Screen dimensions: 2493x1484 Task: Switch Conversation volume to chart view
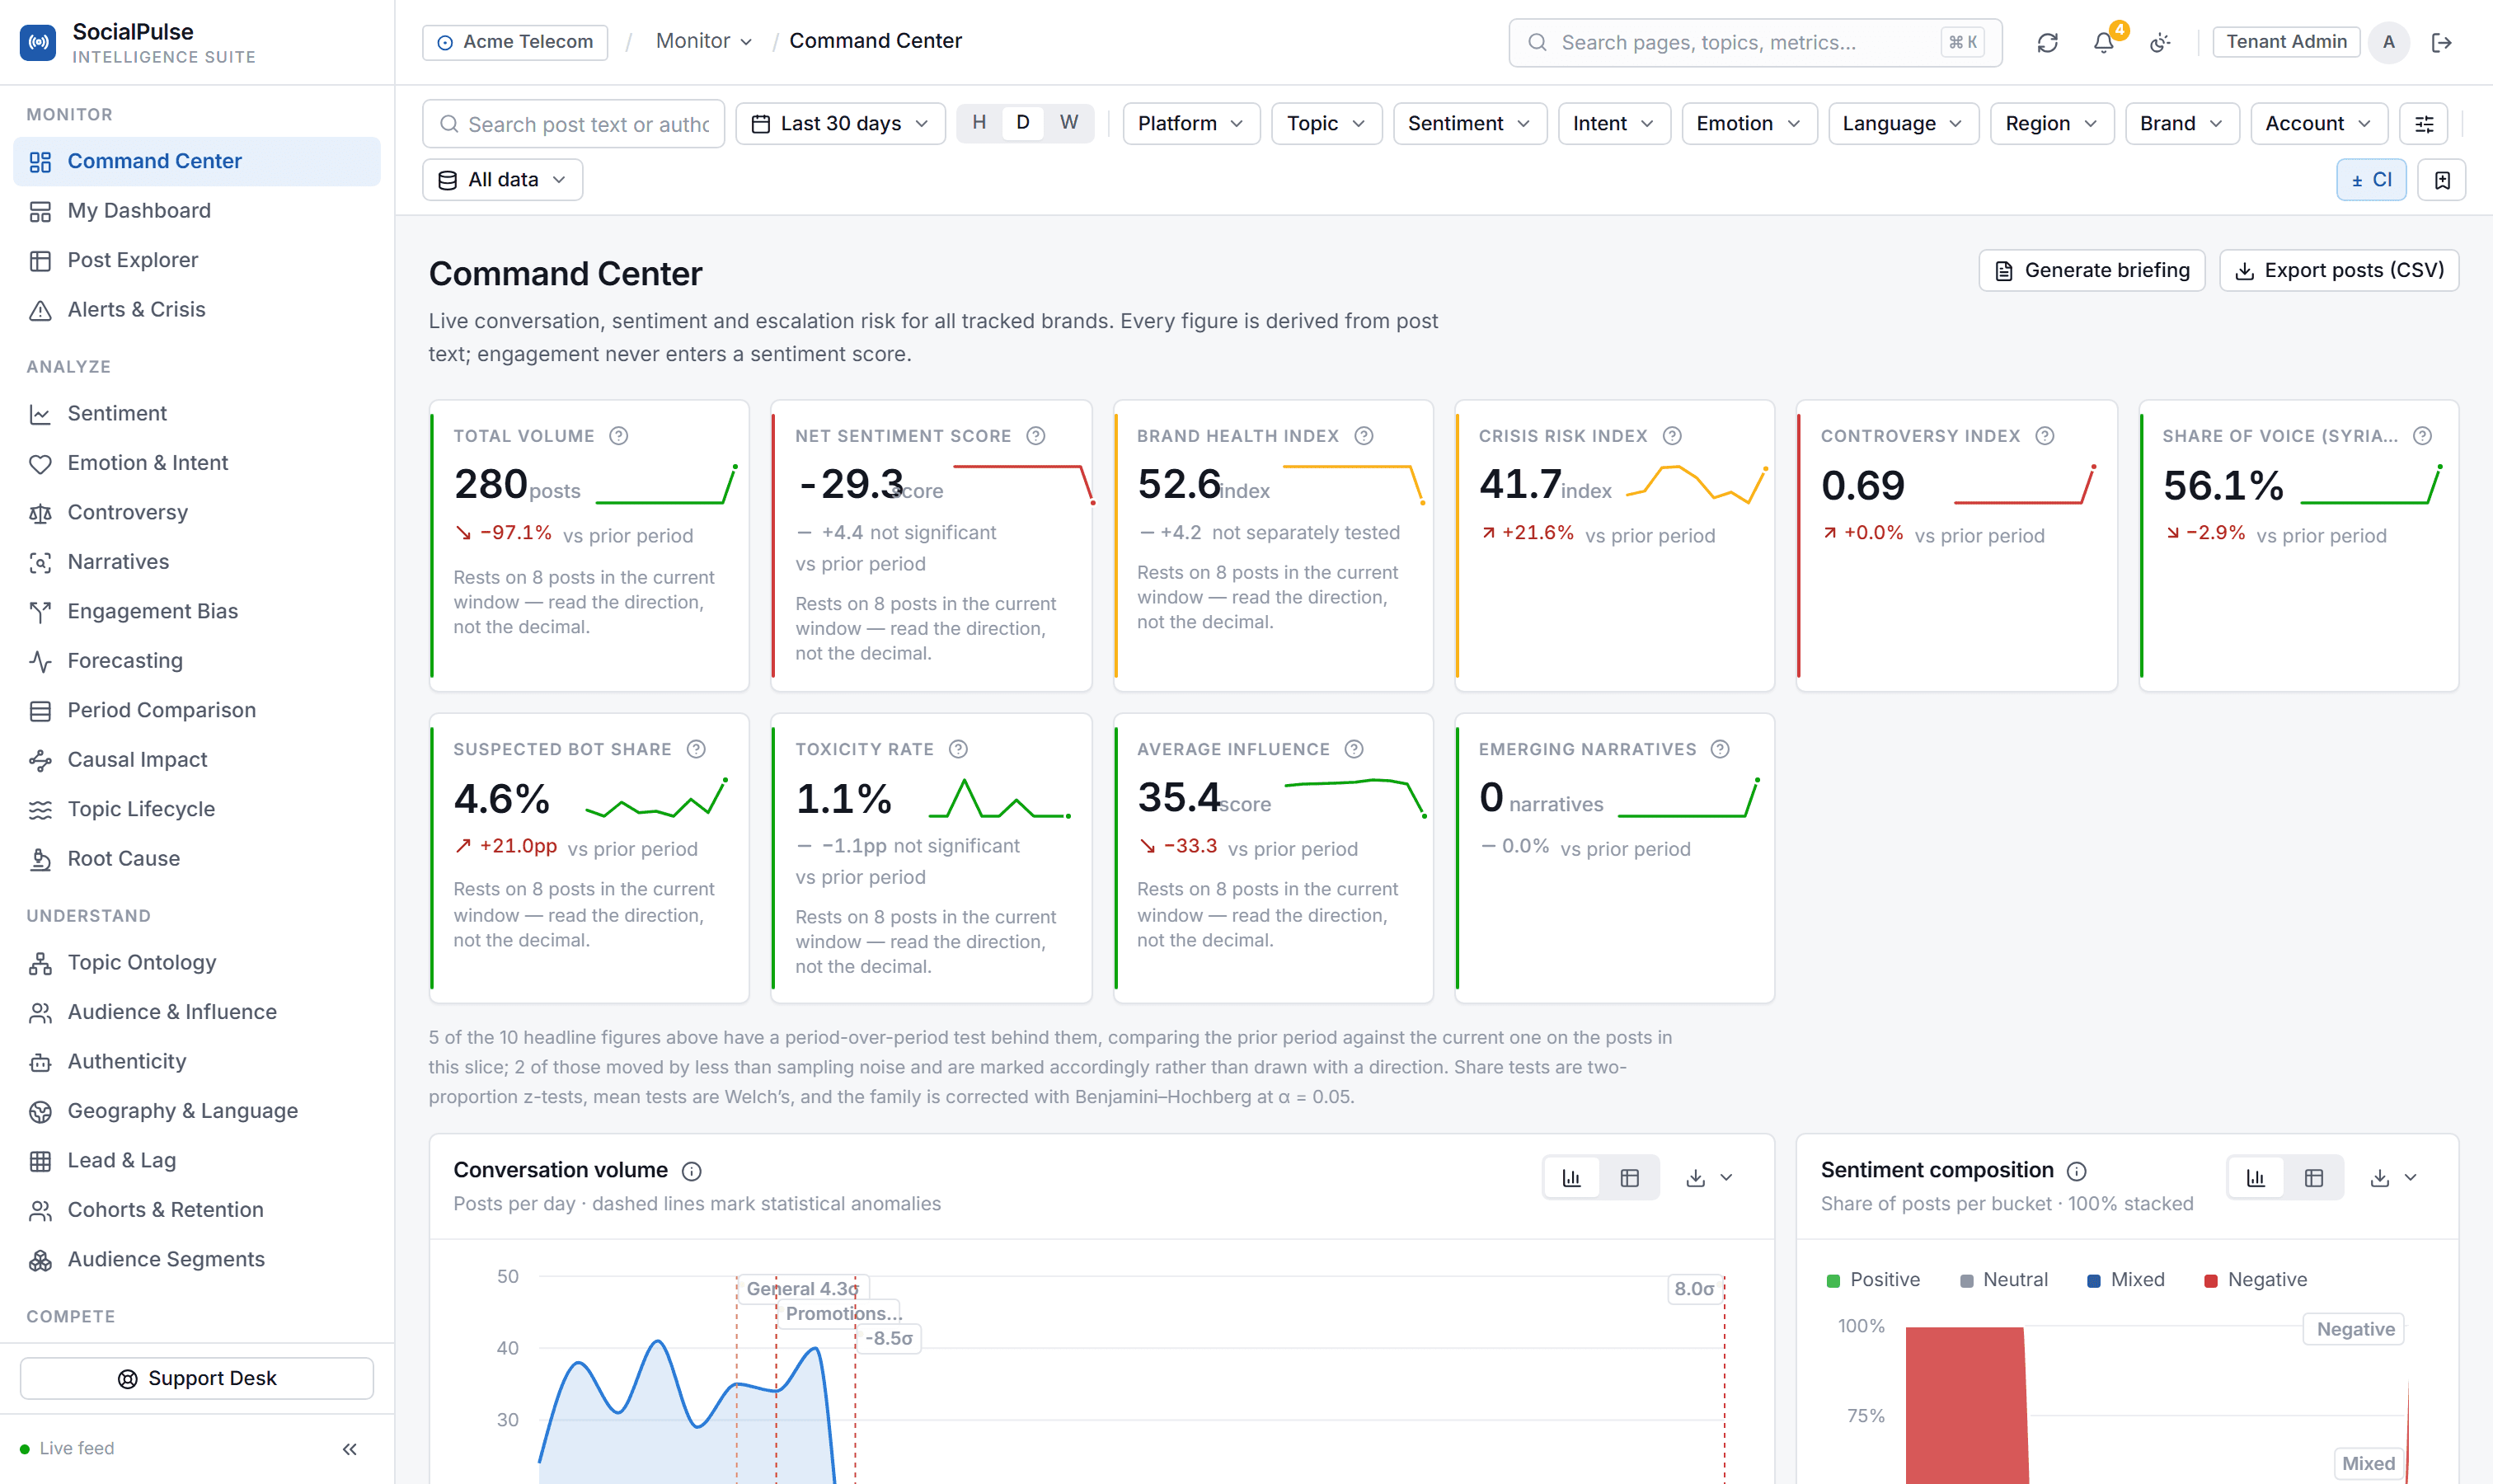[x=1571, y=1178]
